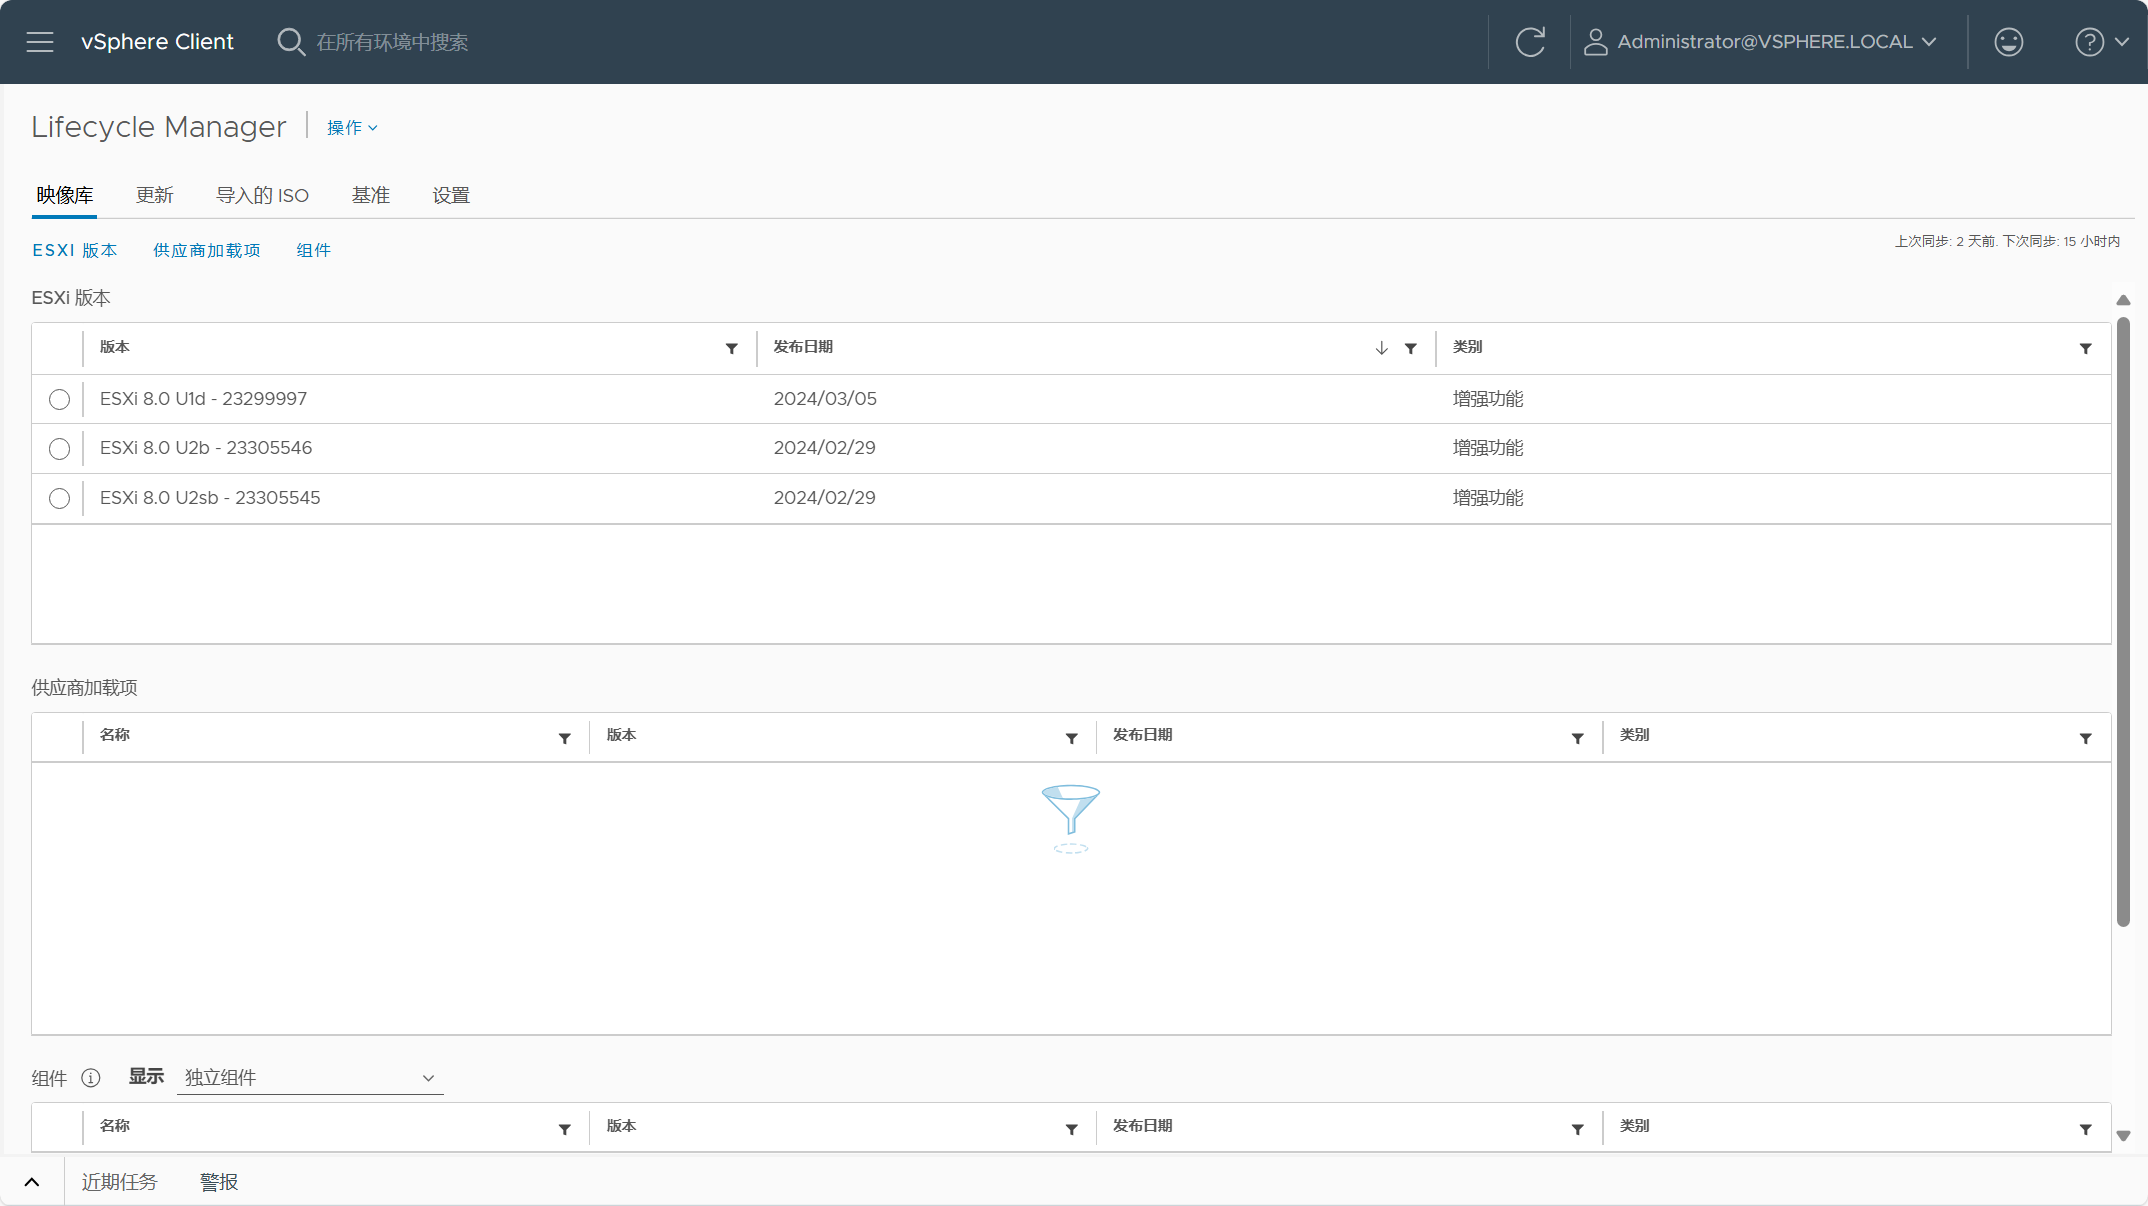Filter 供应商加载项 by 名称 column
Viewport: 2148px width, 1206px height.
click(565, 738)
